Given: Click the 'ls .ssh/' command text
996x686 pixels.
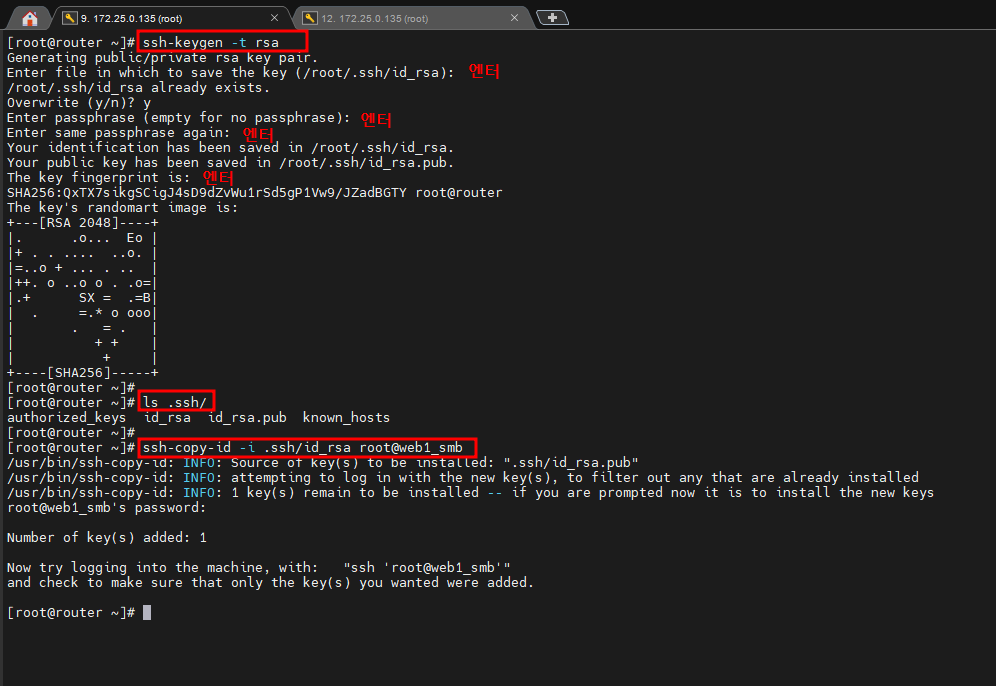Looking at the screenshot, I should click(175, 403).
